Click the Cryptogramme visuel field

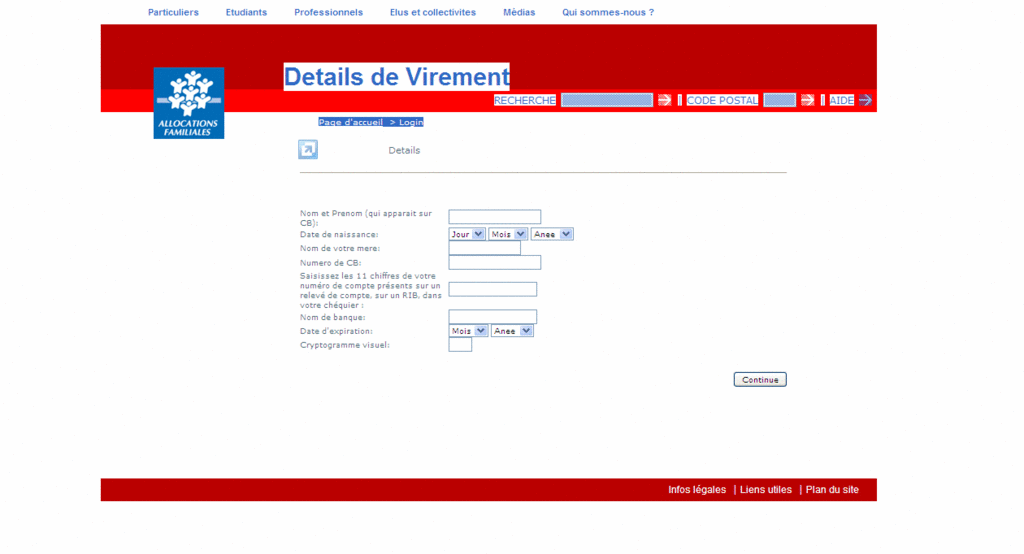460,345
